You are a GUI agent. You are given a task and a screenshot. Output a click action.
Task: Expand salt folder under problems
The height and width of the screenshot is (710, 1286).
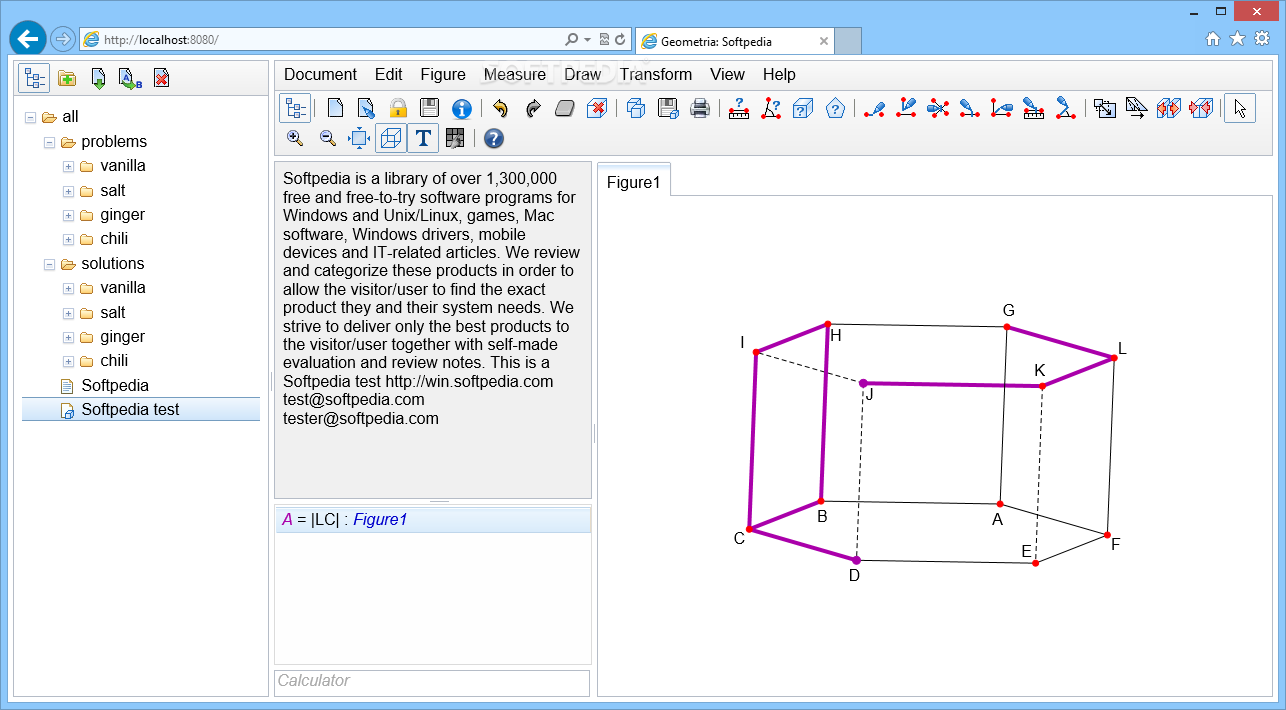[x=68, y=191]
